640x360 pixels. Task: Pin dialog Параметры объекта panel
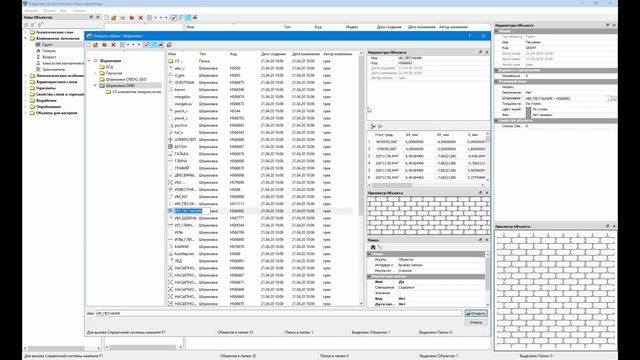[480, 52]
